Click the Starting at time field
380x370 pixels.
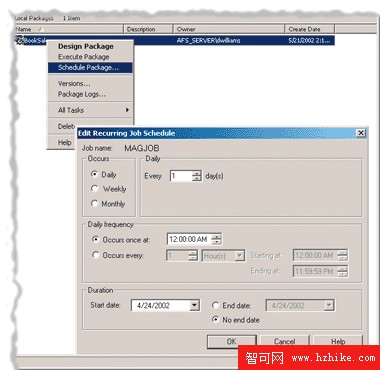315,255
